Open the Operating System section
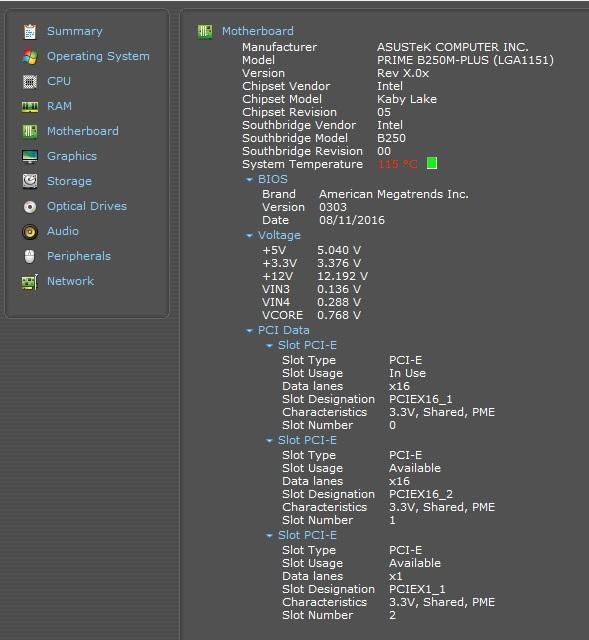589x640 pixels. [x=98, y=56]
